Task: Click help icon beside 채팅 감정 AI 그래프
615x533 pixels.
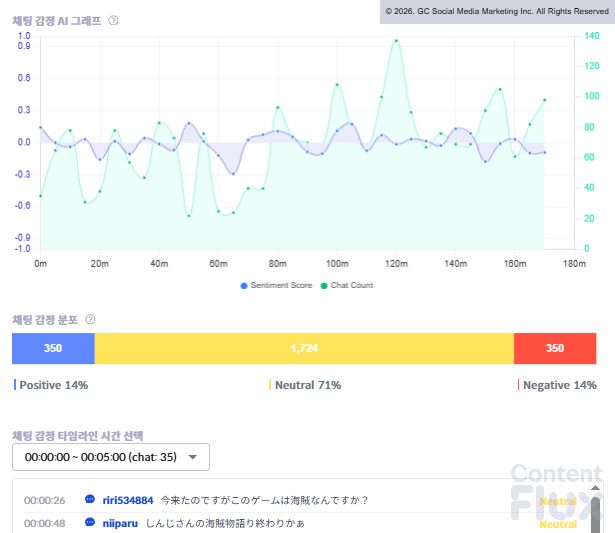Action: point(113,20)
